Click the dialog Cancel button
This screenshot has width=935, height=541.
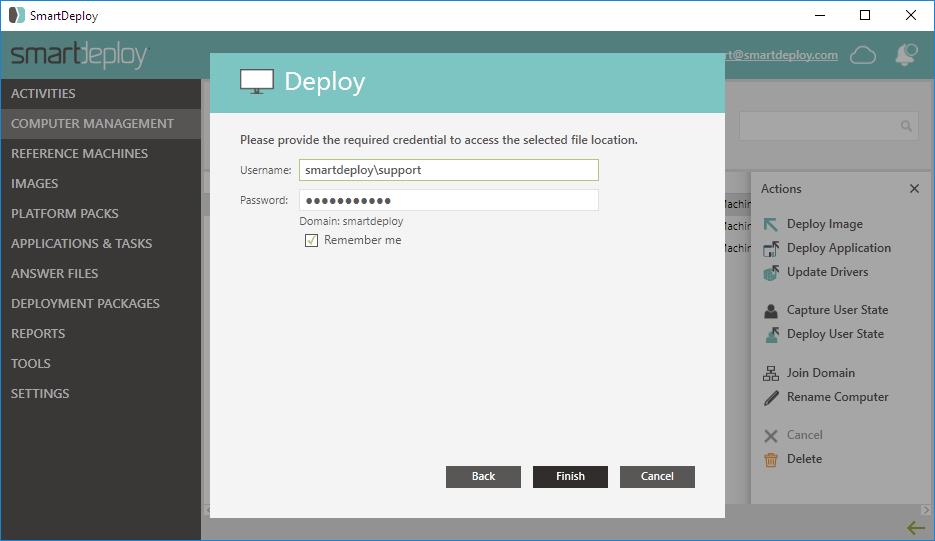point(657,477)
